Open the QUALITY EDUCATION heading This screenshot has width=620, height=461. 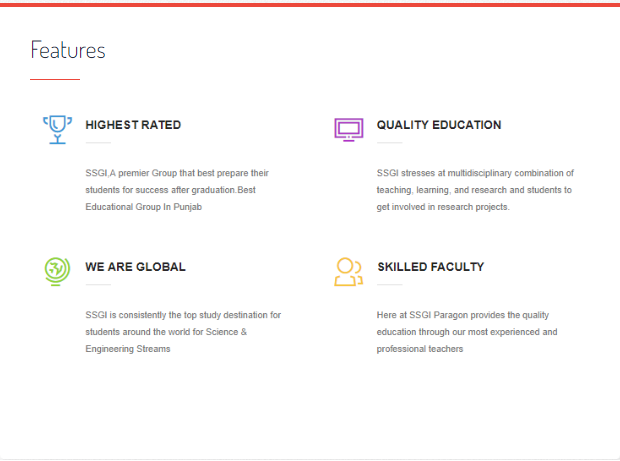pyautogui.click(x=439, y=125)
